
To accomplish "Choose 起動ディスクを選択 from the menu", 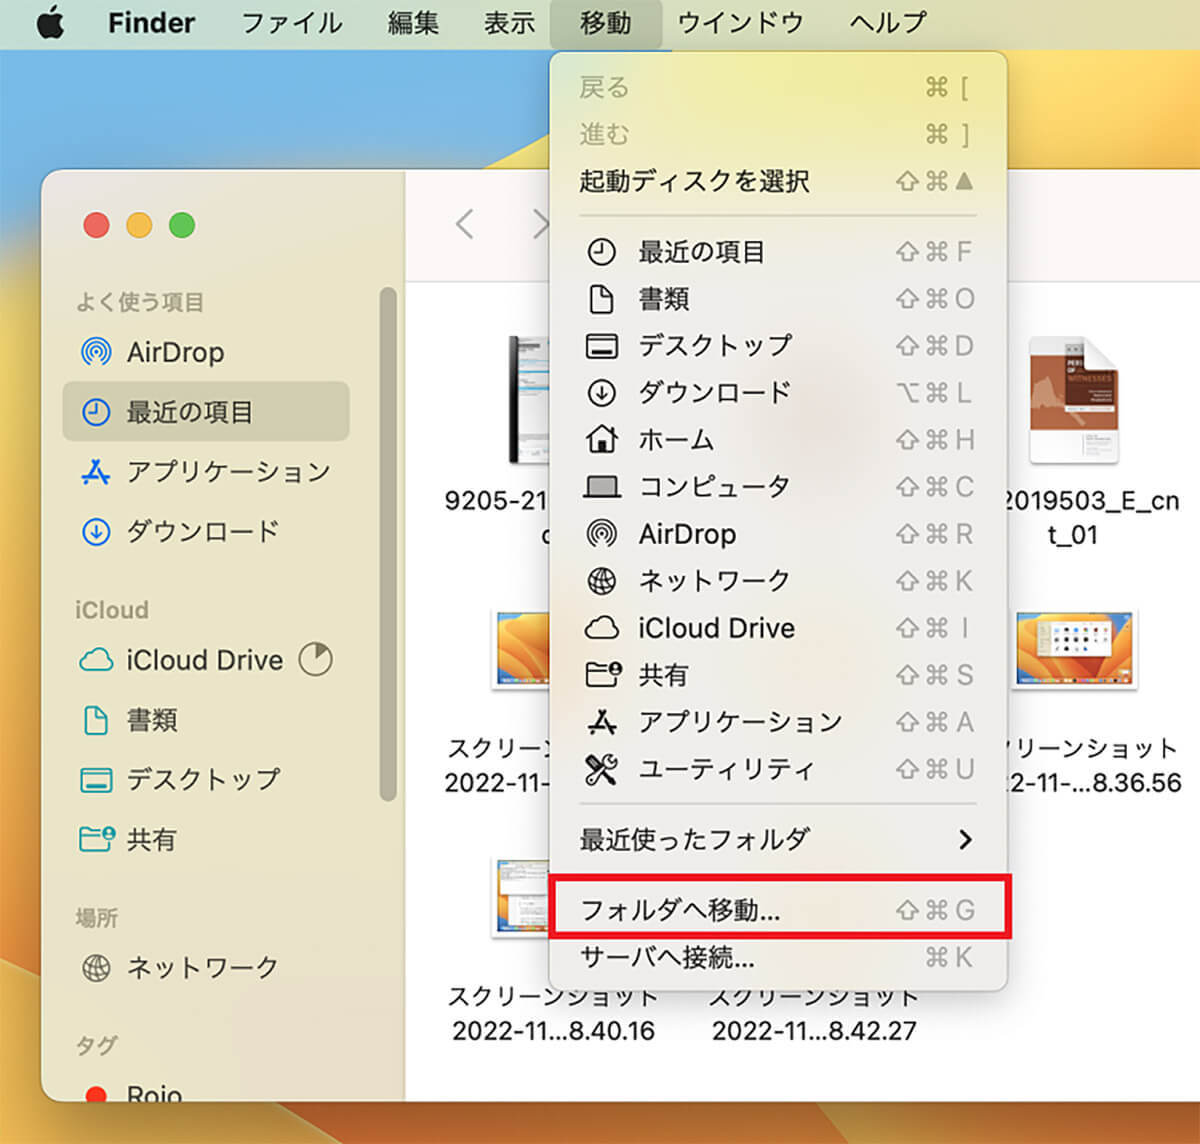I will tap(778, 181).
